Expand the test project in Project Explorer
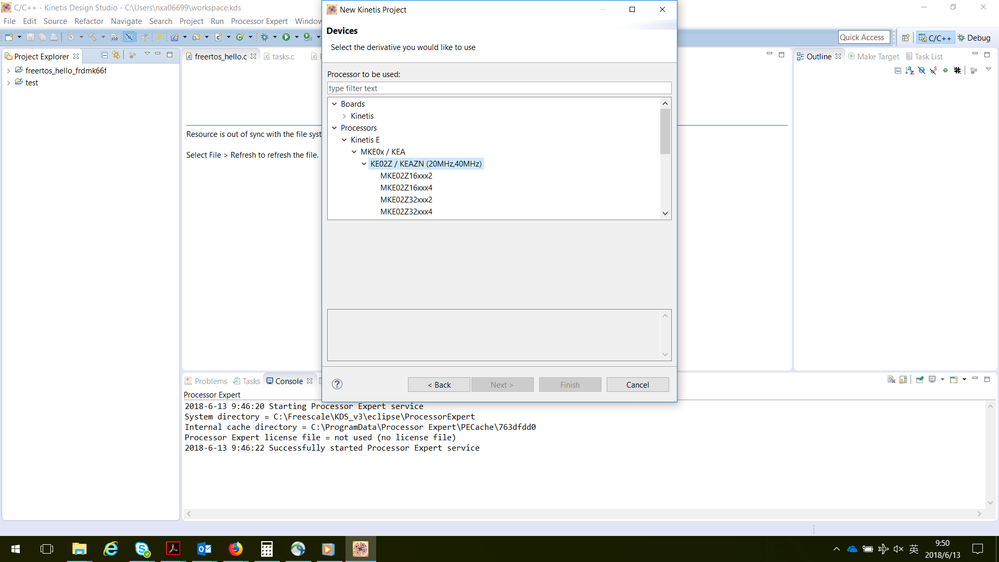Viewport: 999px width, 562px height. click(8, 83)
